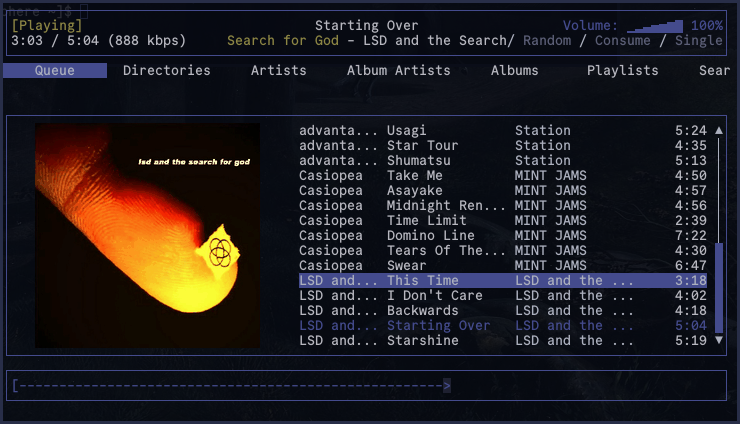Switch to the Queue tab
The image size is (740, 424).
tap(55, 70)
